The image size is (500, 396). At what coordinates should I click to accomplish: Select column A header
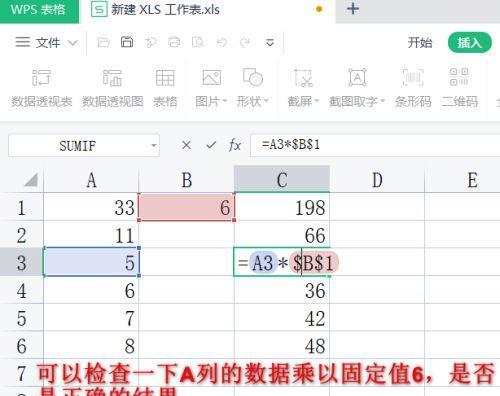click(x=91, y=180)
